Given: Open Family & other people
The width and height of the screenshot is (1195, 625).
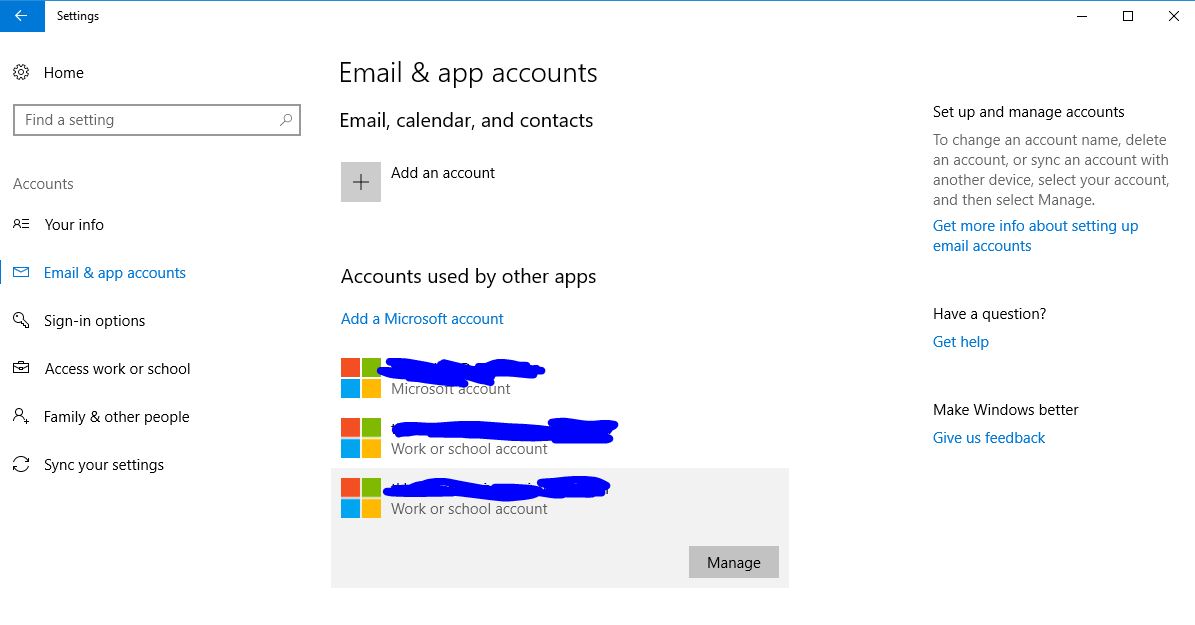Looking at the screenshot, I should pyautogui.click(x=117, y=417).
